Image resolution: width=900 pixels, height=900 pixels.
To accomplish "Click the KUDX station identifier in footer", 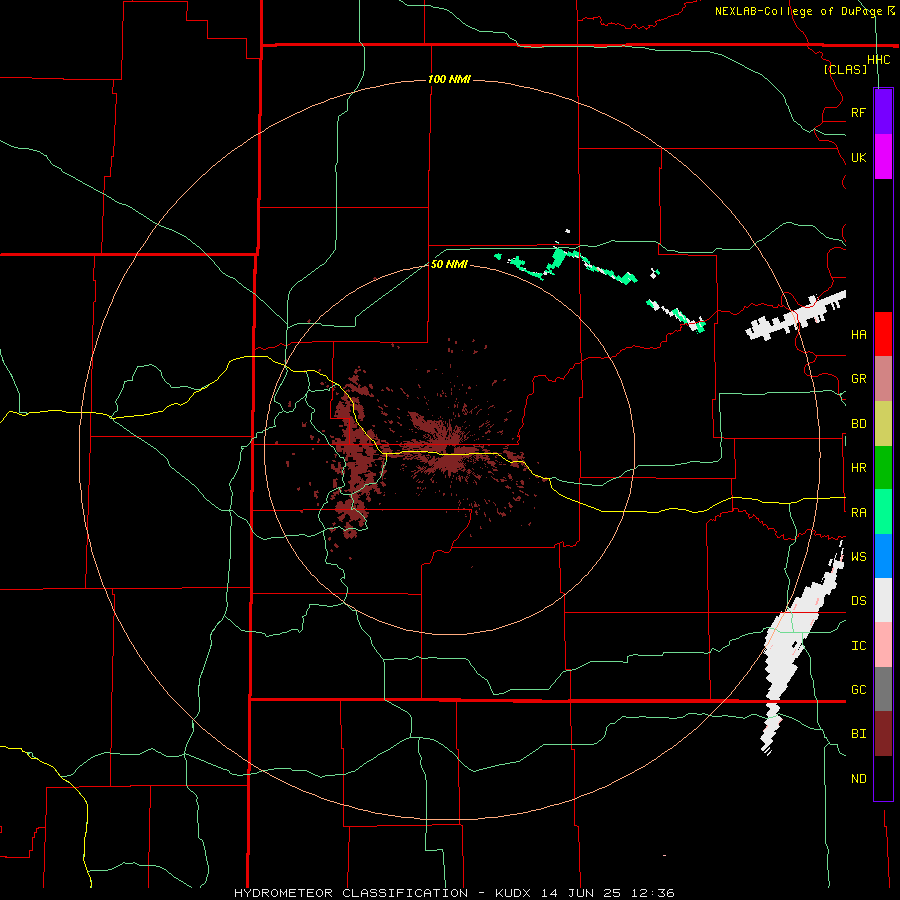I will [514, 893].
